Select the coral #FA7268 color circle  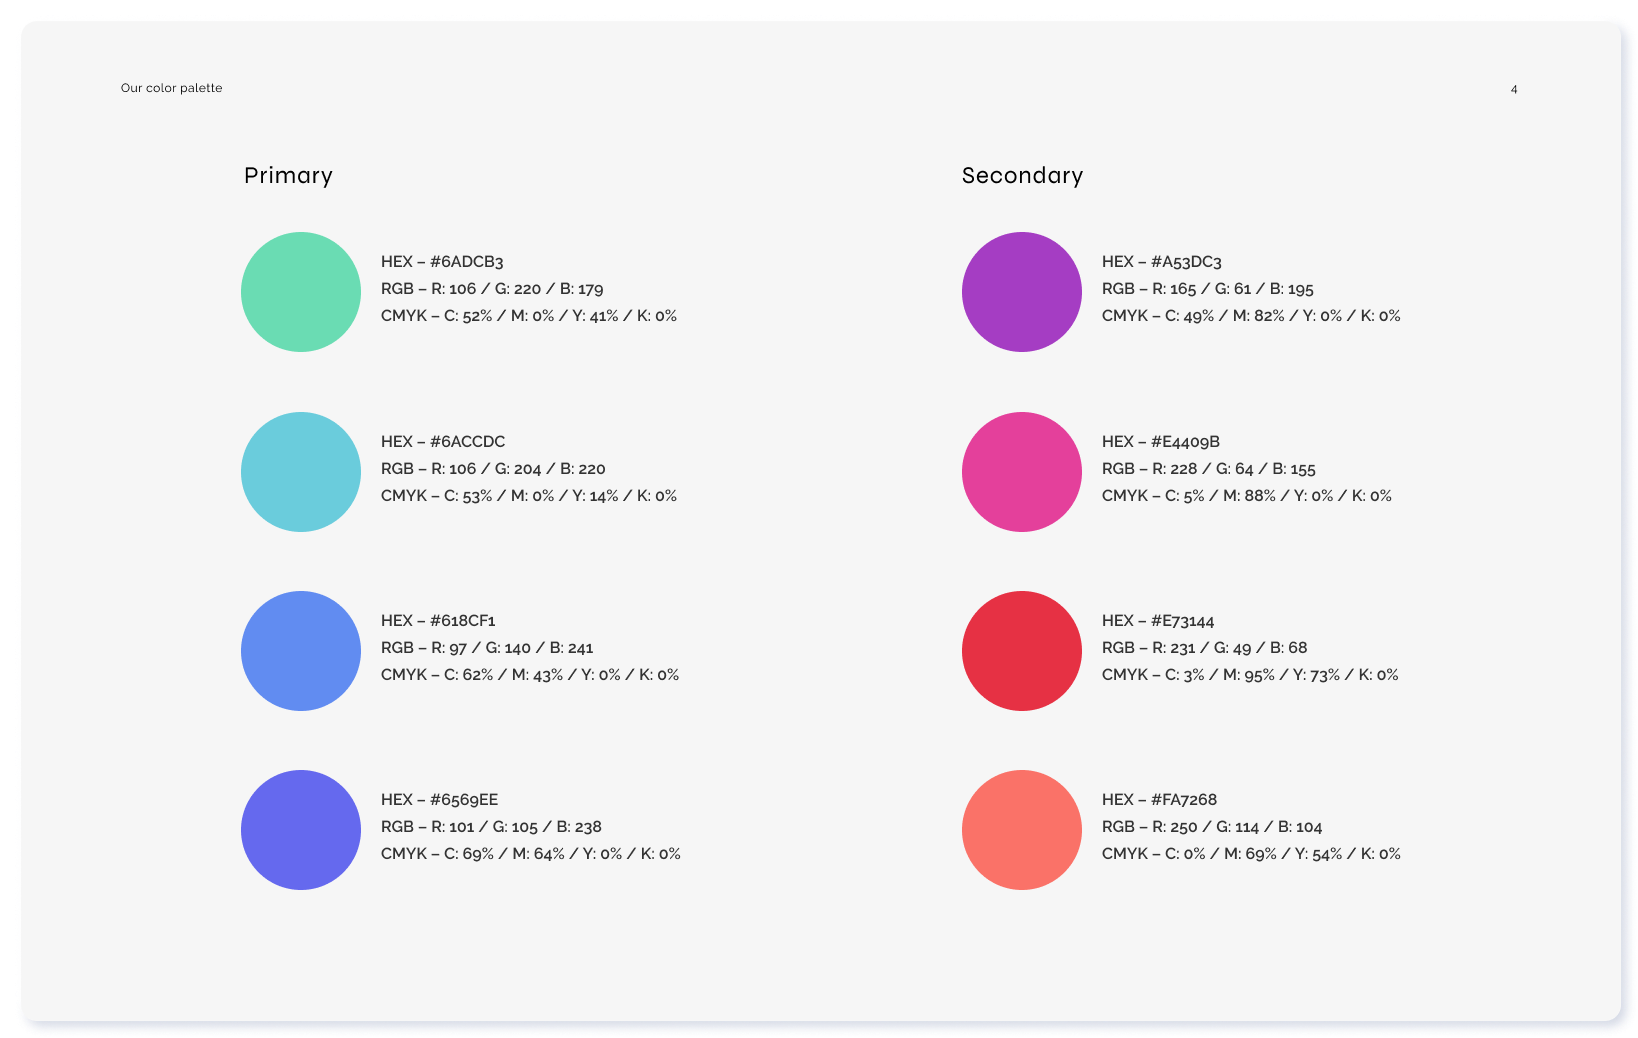coord(1022,830)
